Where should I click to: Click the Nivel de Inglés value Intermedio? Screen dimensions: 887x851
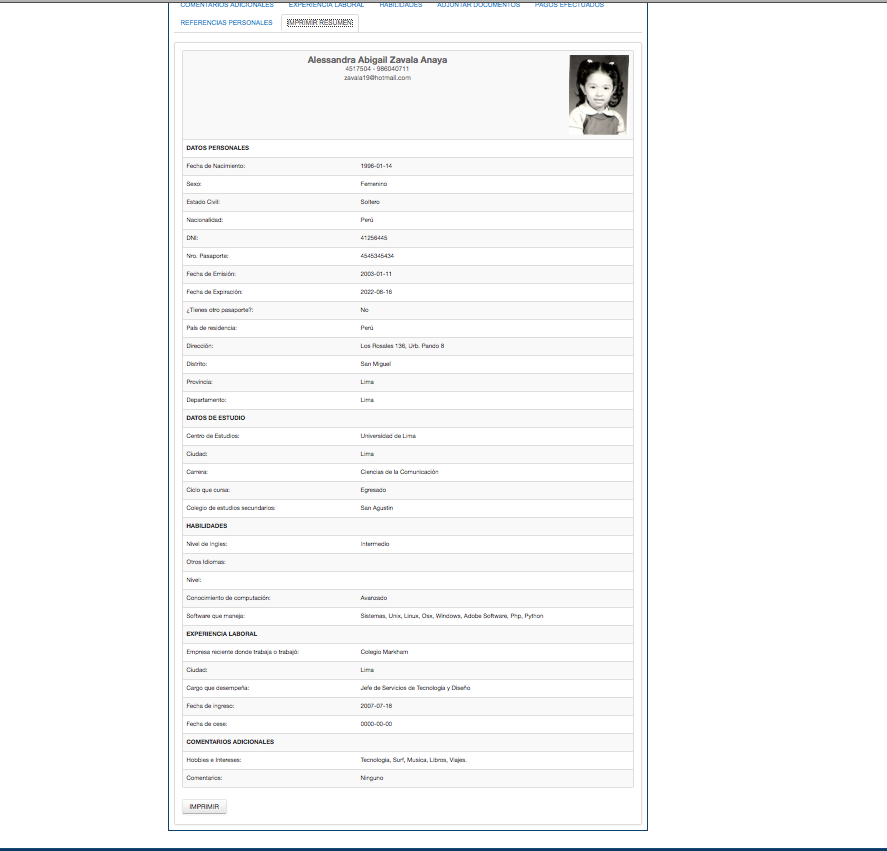[x=375, y=544]
